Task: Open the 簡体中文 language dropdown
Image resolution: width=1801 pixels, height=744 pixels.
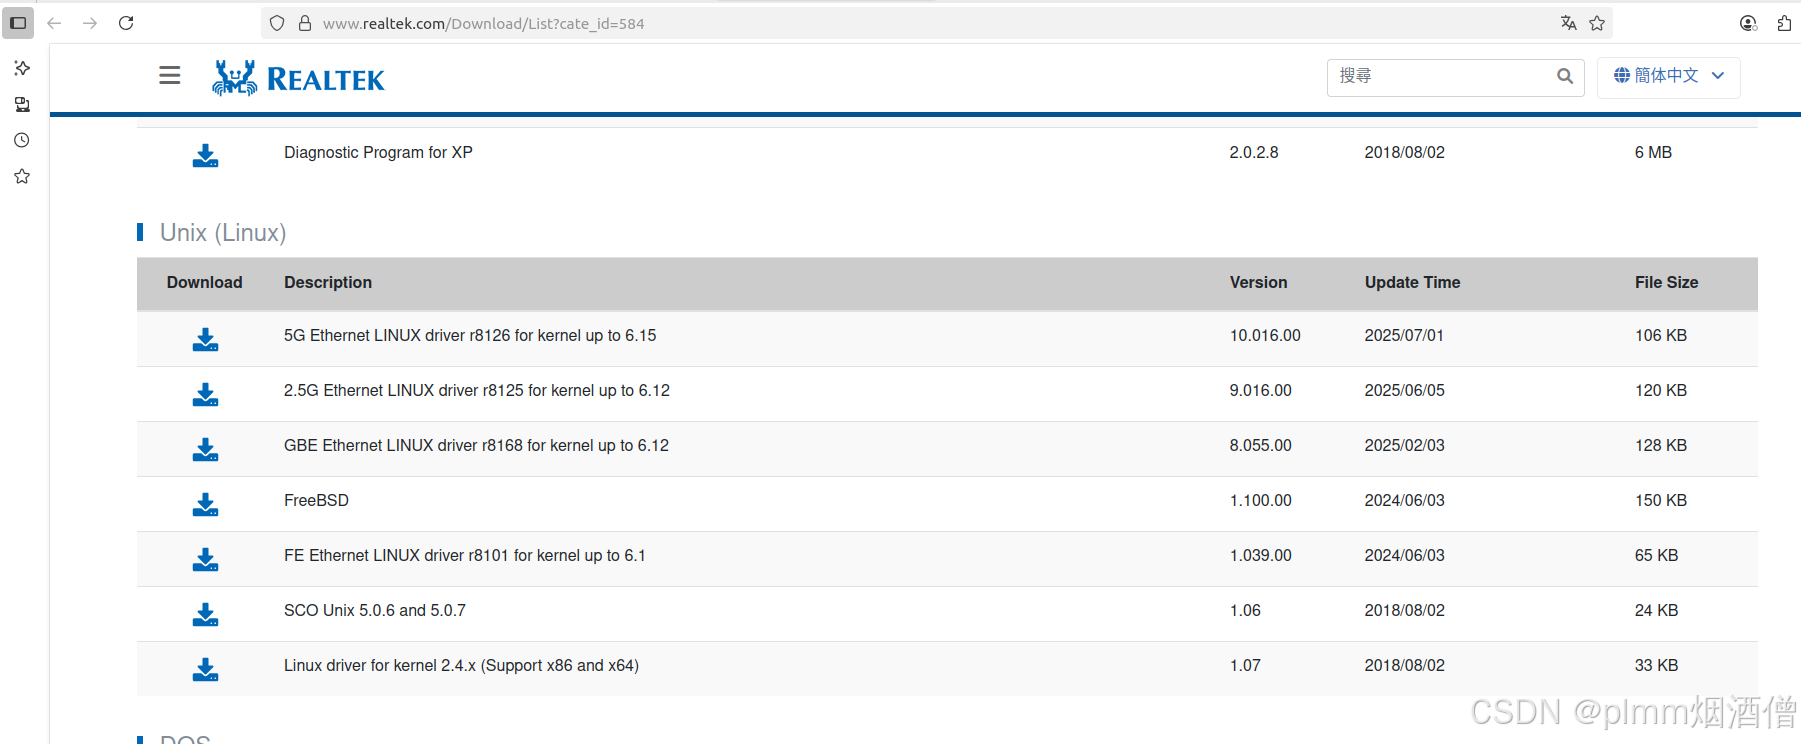Action: 1668,76
